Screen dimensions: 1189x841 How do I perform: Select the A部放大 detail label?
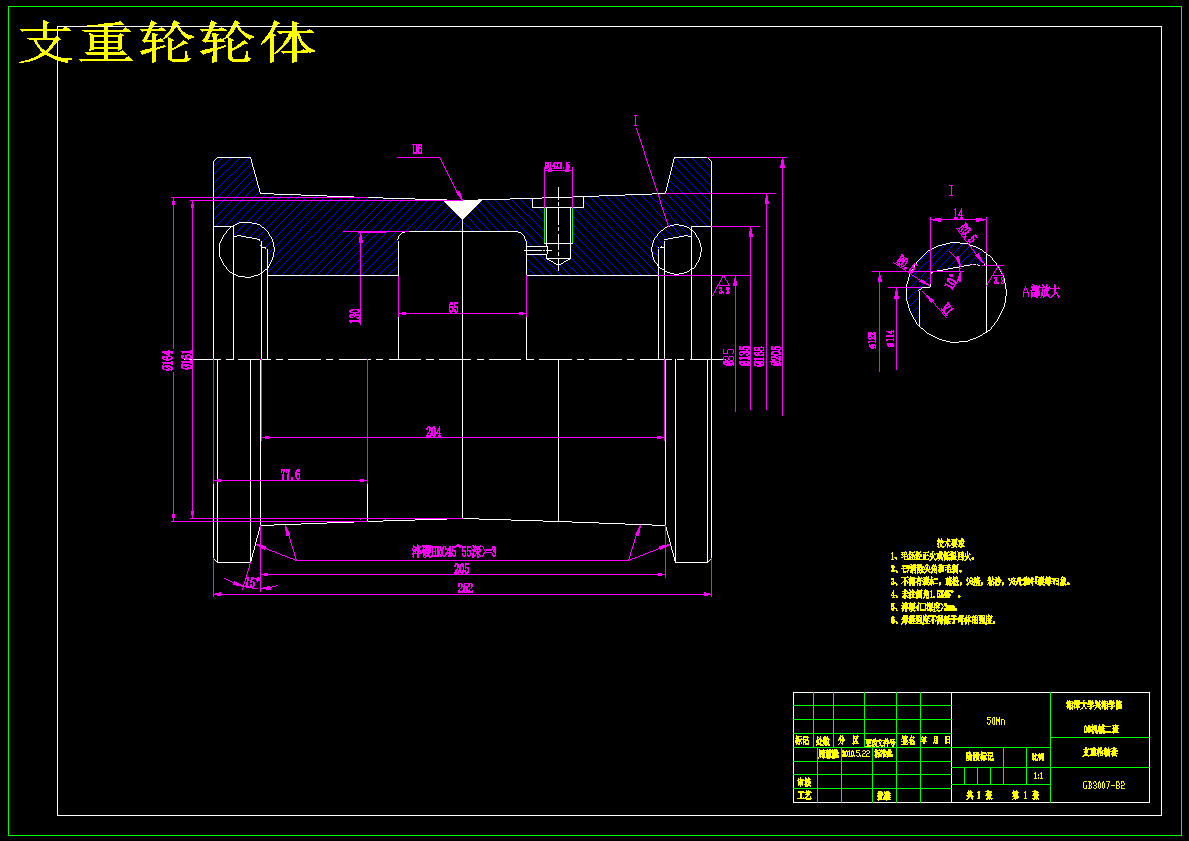coord(1040,291)
